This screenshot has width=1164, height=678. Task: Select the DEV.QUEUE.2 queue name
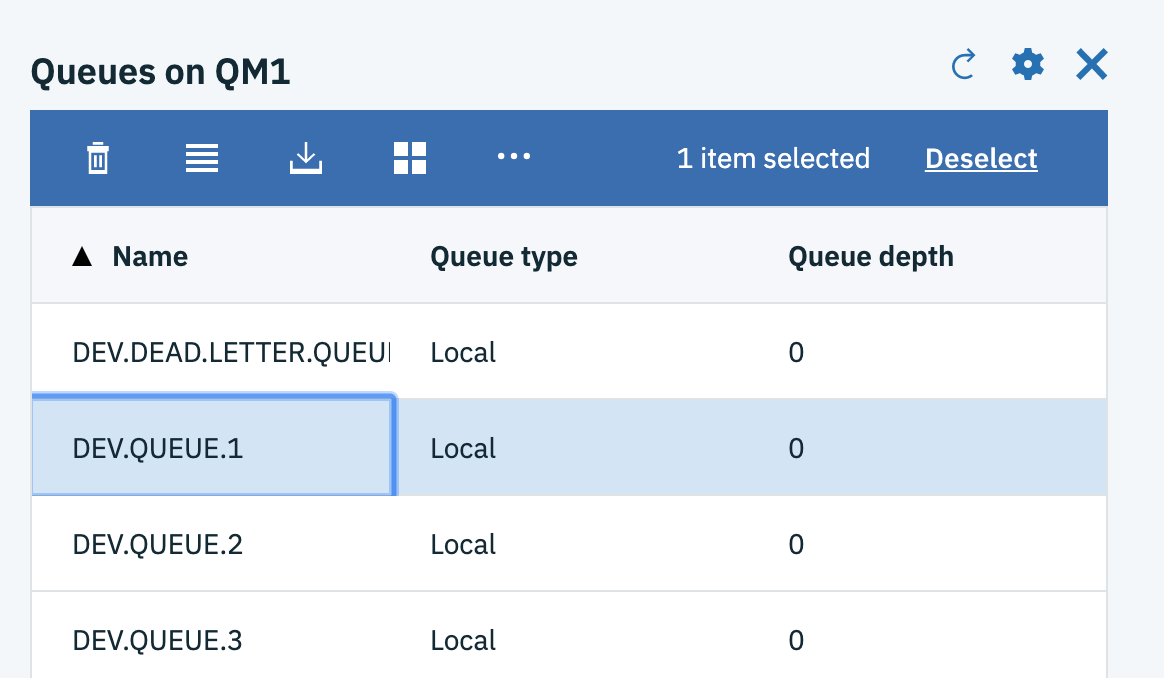click(x=158, y=545)
